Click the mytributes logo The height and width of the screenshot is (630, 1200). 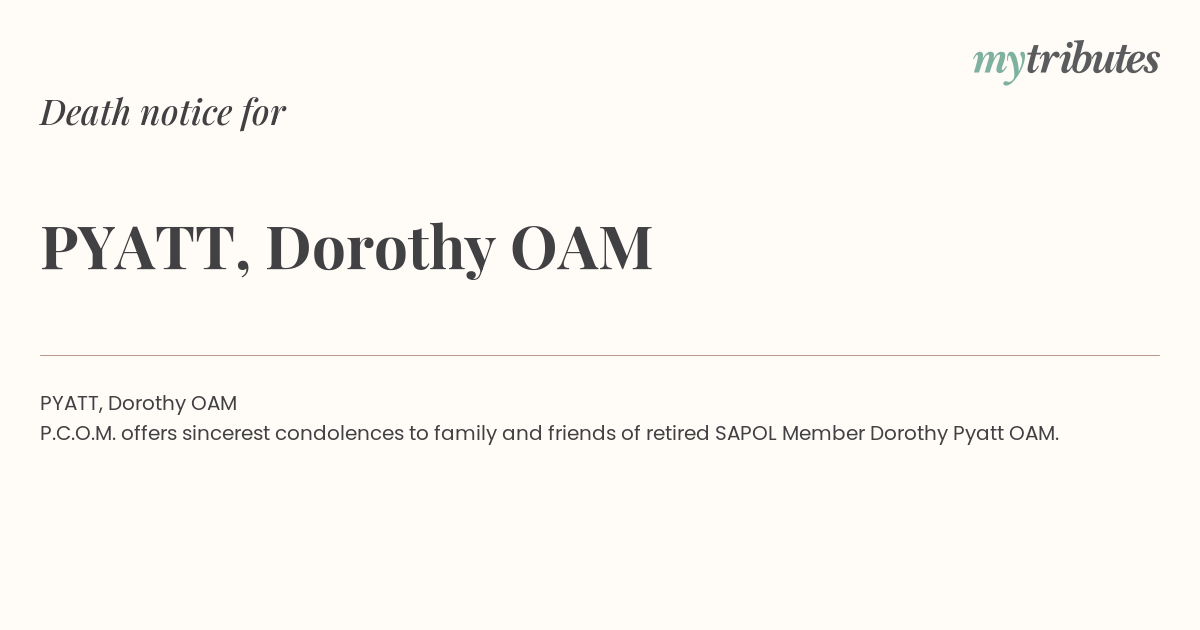pyautogui.click(x=1066, y=62)
